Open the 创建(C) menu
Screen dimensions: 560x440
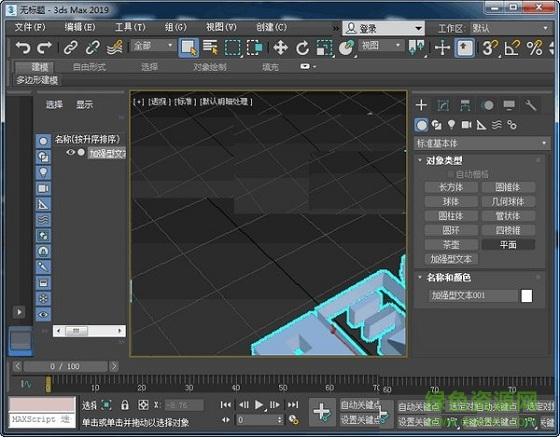[271, 27]
